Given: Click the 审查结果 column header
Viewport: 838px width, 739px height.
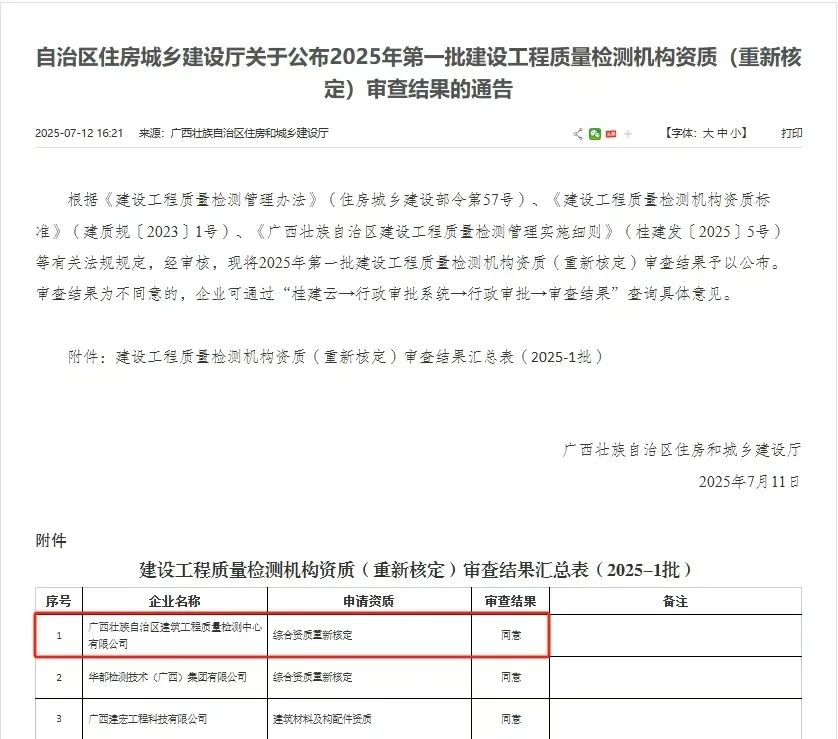Looking at the screenshot, I should pos(510,601).
